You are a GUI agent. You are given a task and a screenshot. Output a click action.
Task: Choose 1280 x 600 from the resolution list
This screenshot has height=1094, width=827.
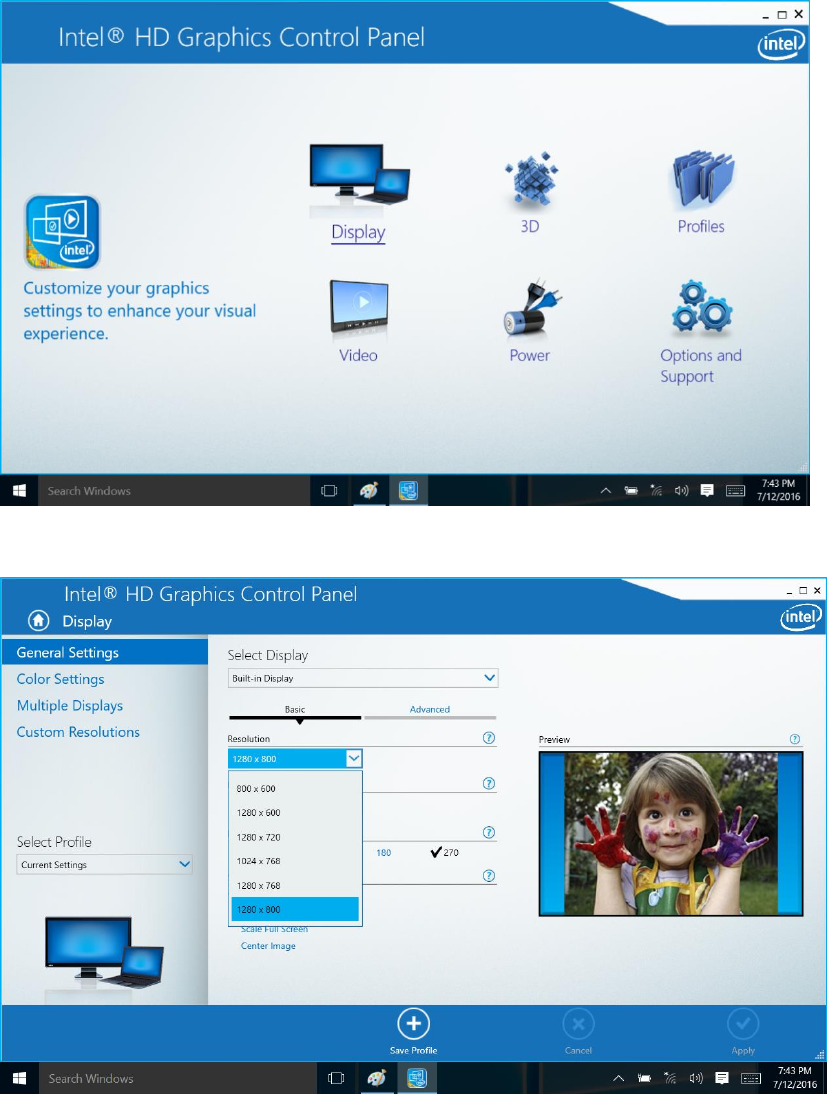pos(295,813)
